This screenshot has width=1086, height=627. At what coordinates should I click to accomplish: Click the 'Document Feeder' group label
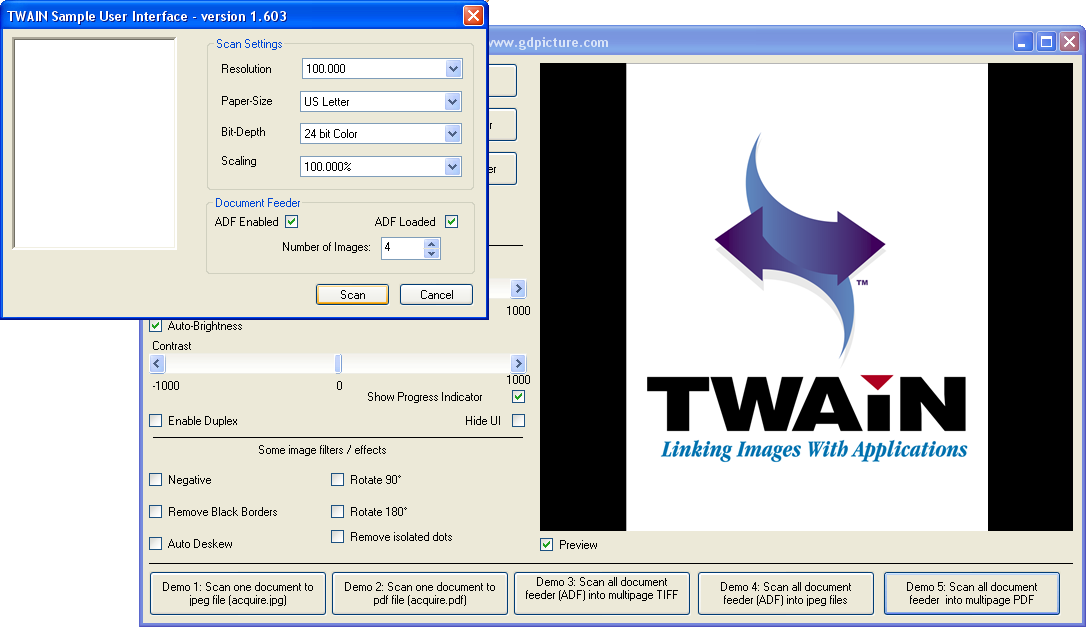point(258,203)
